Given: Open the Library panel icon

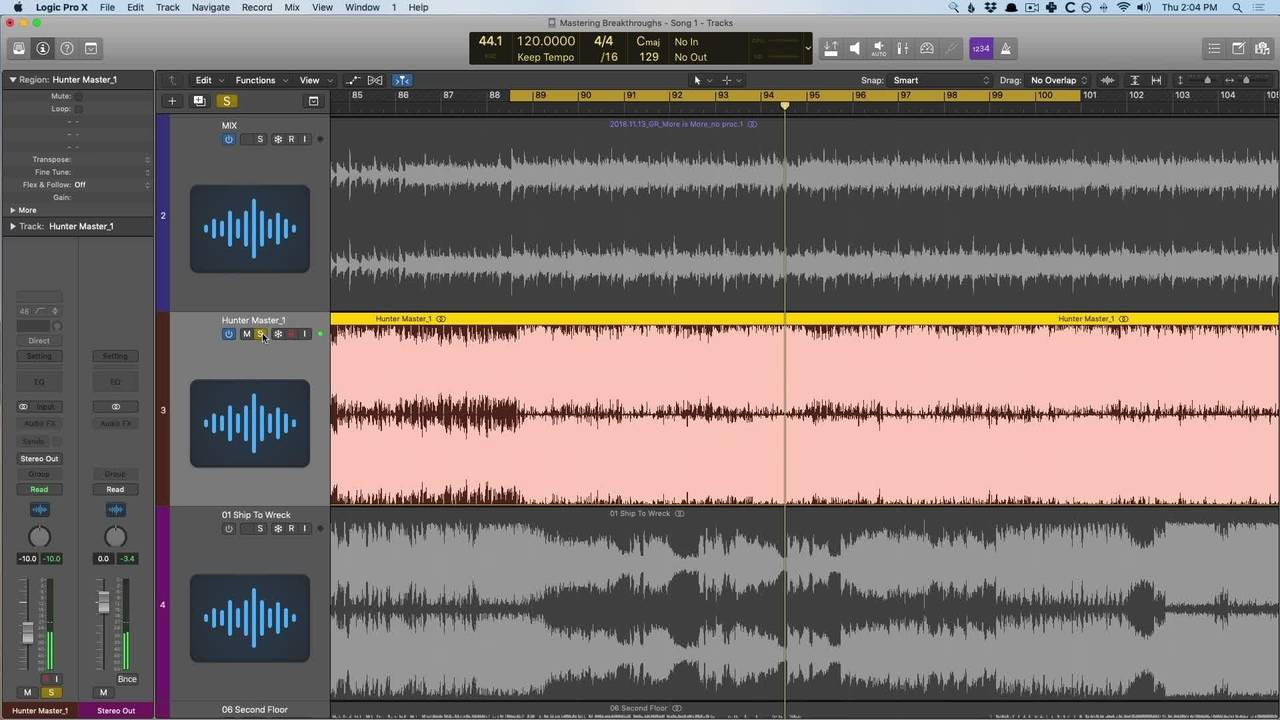Looking at the screenshot, I should [x=19, y=48].
